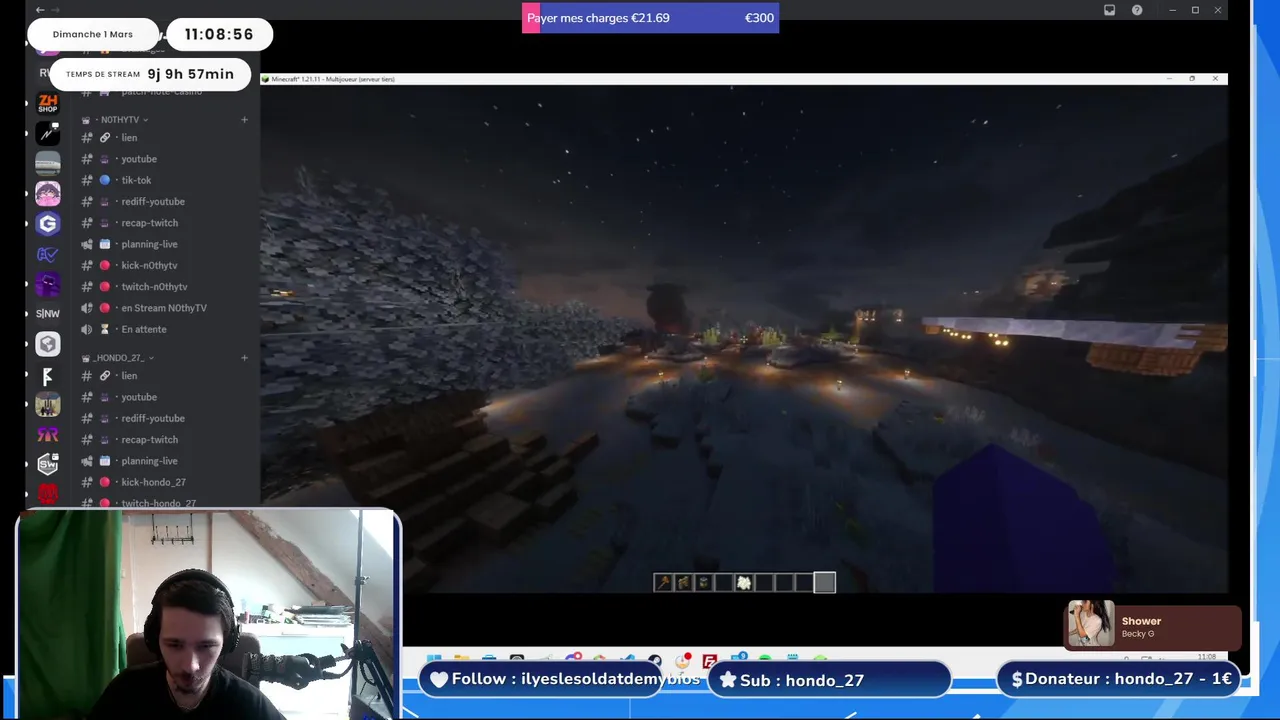Click the Shower album art thumbnail
This screenshot has height=720, width=1280.
[1090, 624]
